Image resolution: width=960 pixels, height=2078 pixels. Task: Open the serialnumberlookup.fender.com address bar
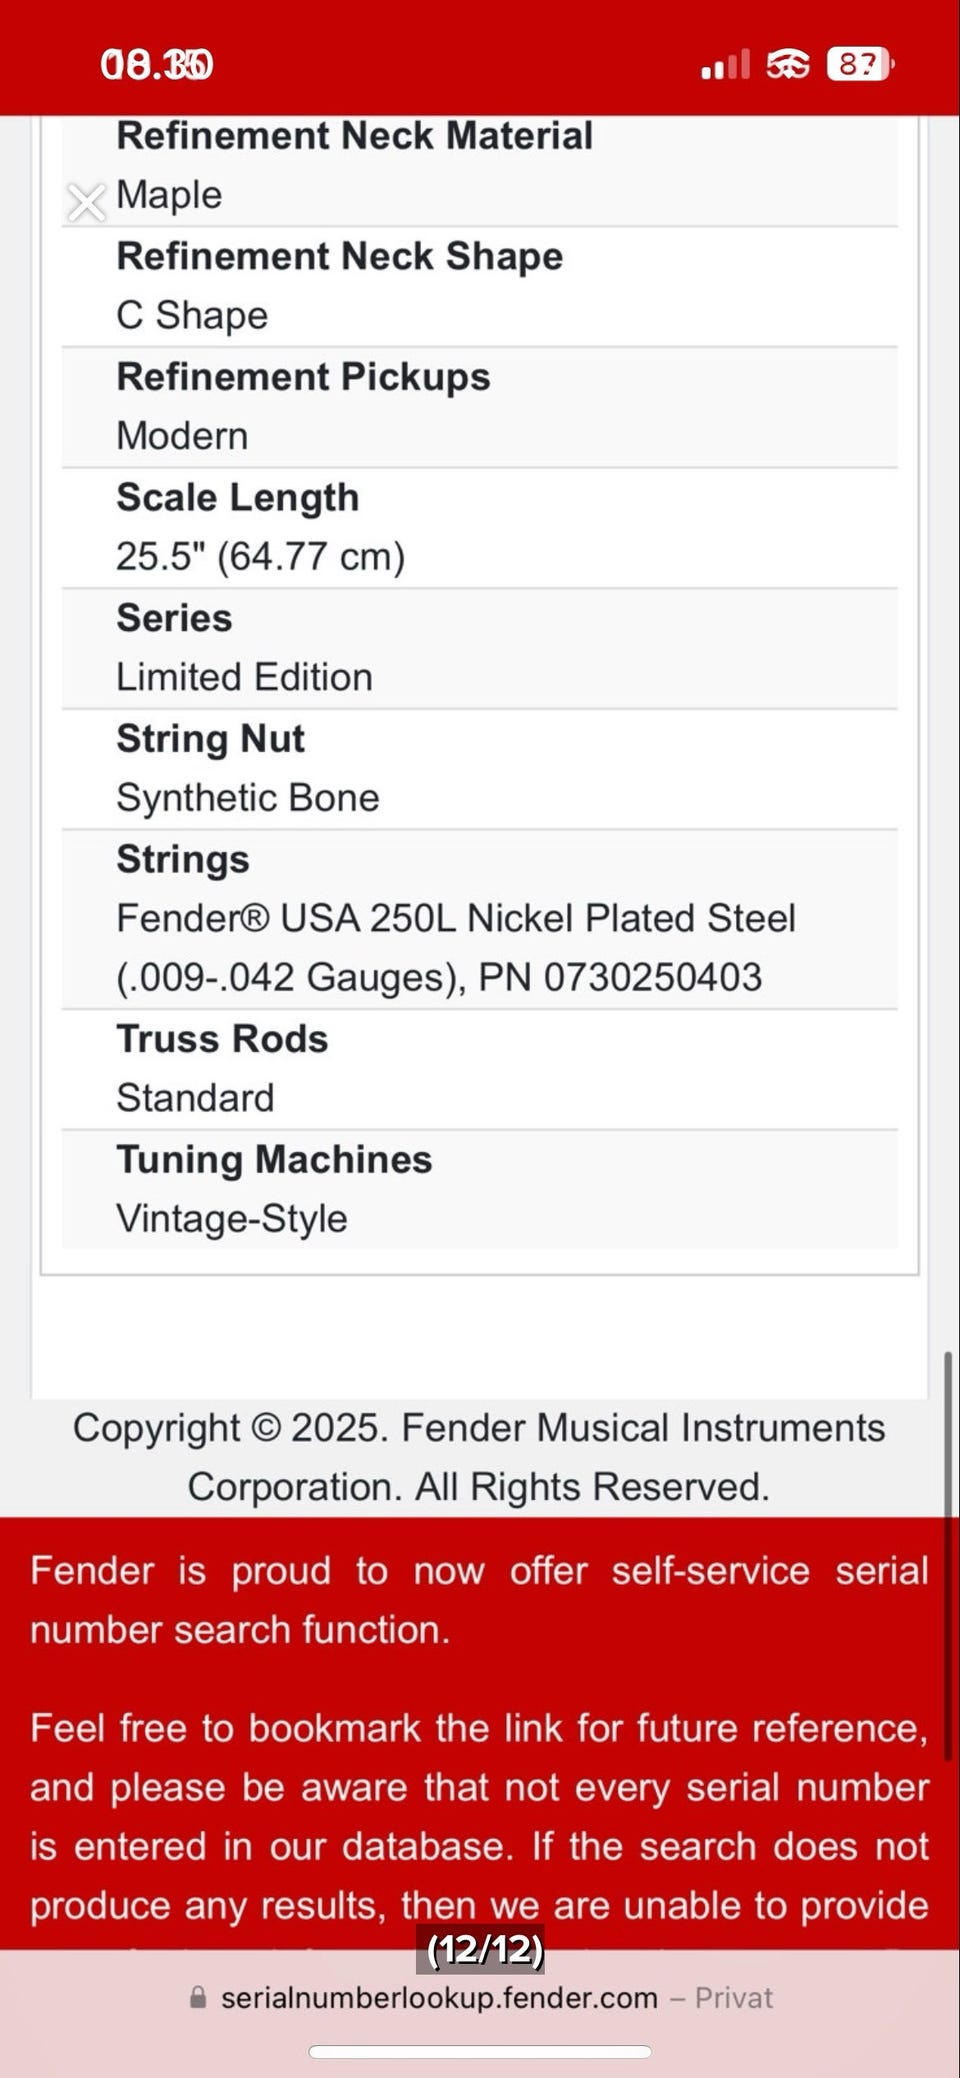[439, 1997]
